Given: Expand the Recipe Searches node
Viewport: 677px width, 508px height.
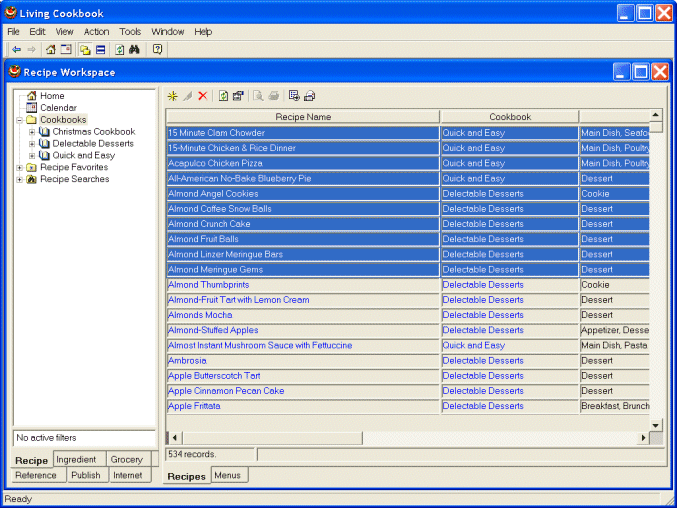Looking at the screenshot, I should pyautogui.click(x=19, y=179).
